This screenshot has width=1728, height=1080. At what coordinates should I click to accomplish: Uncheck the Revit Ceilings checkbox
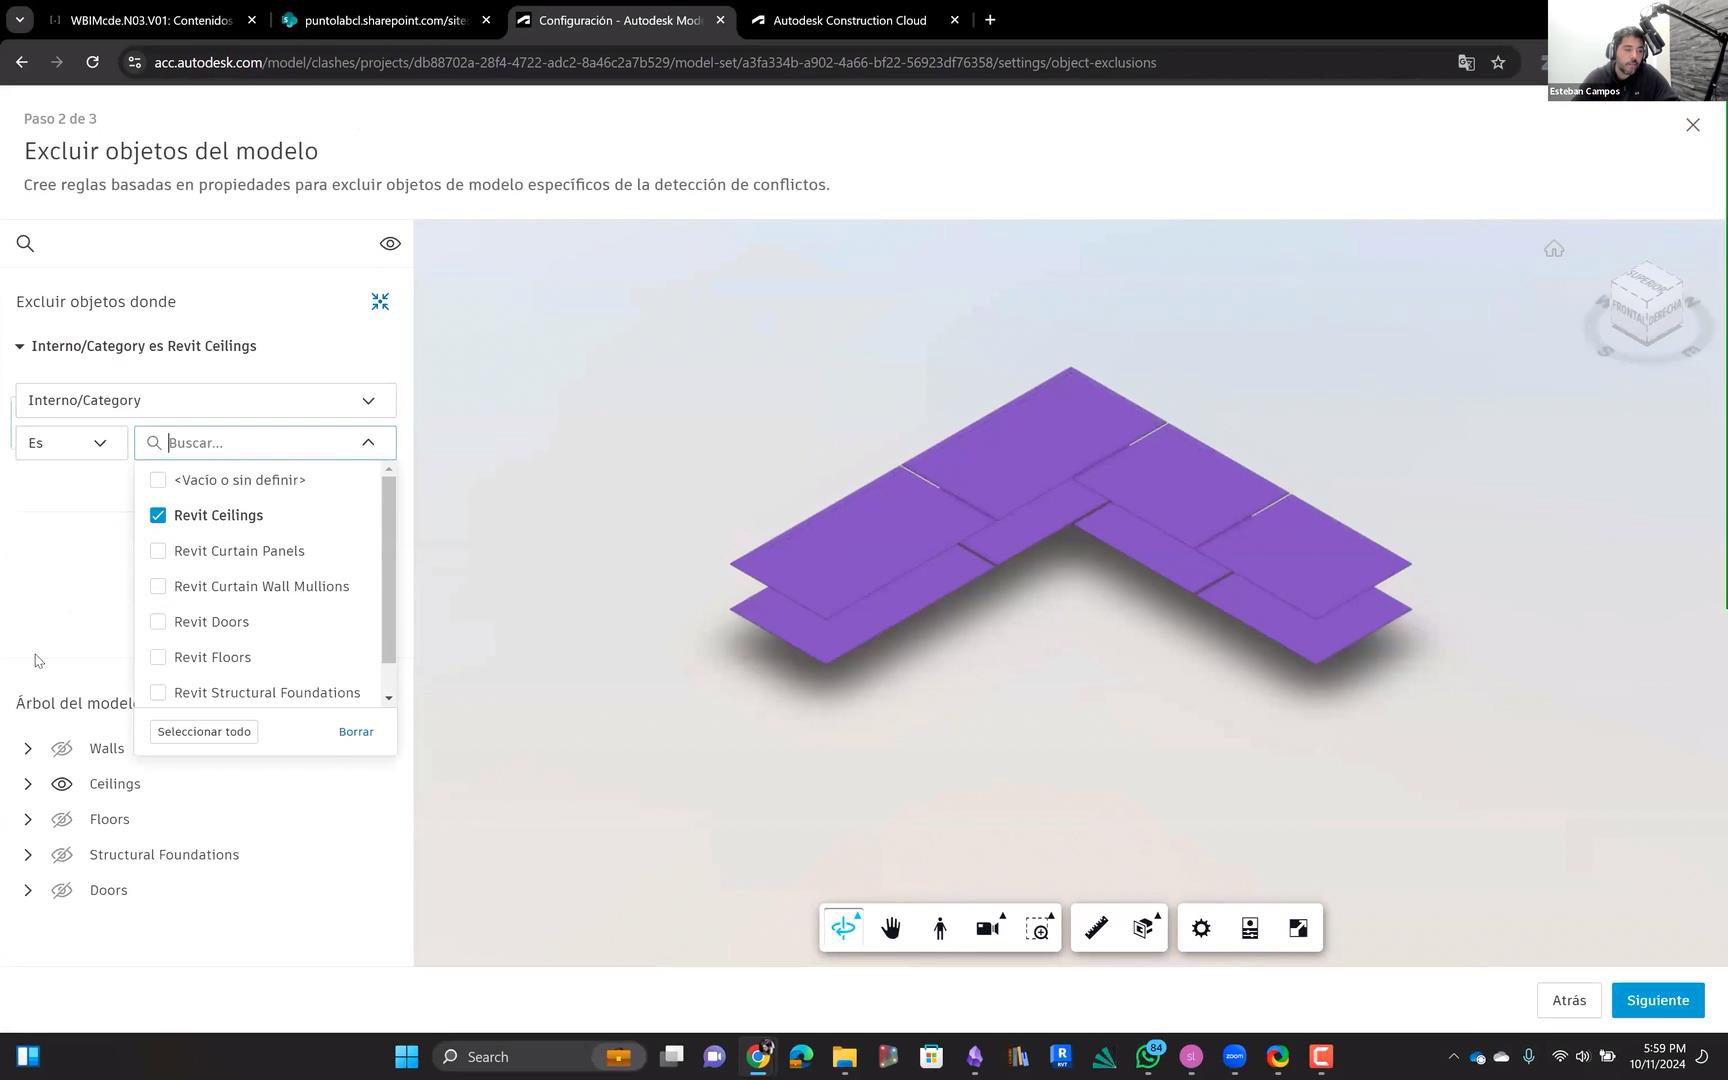[158, 516]
